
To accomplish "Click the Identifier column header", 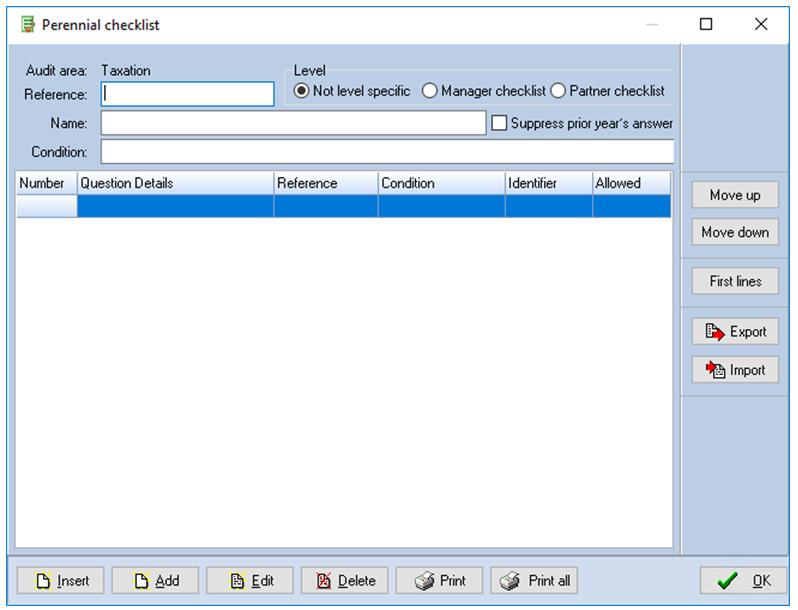I will pyautogui.click(x=549, y=183).
